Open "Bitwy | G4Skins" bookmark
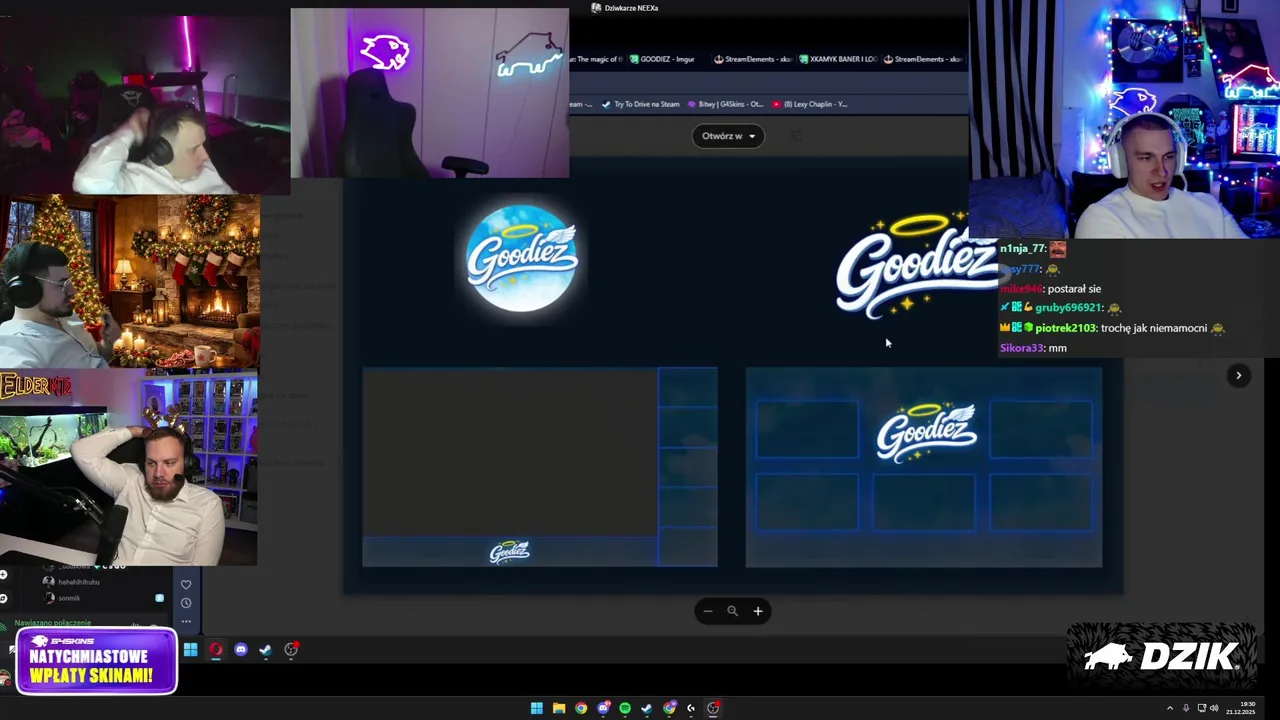The image size is (1280, 720). [725, 104]
